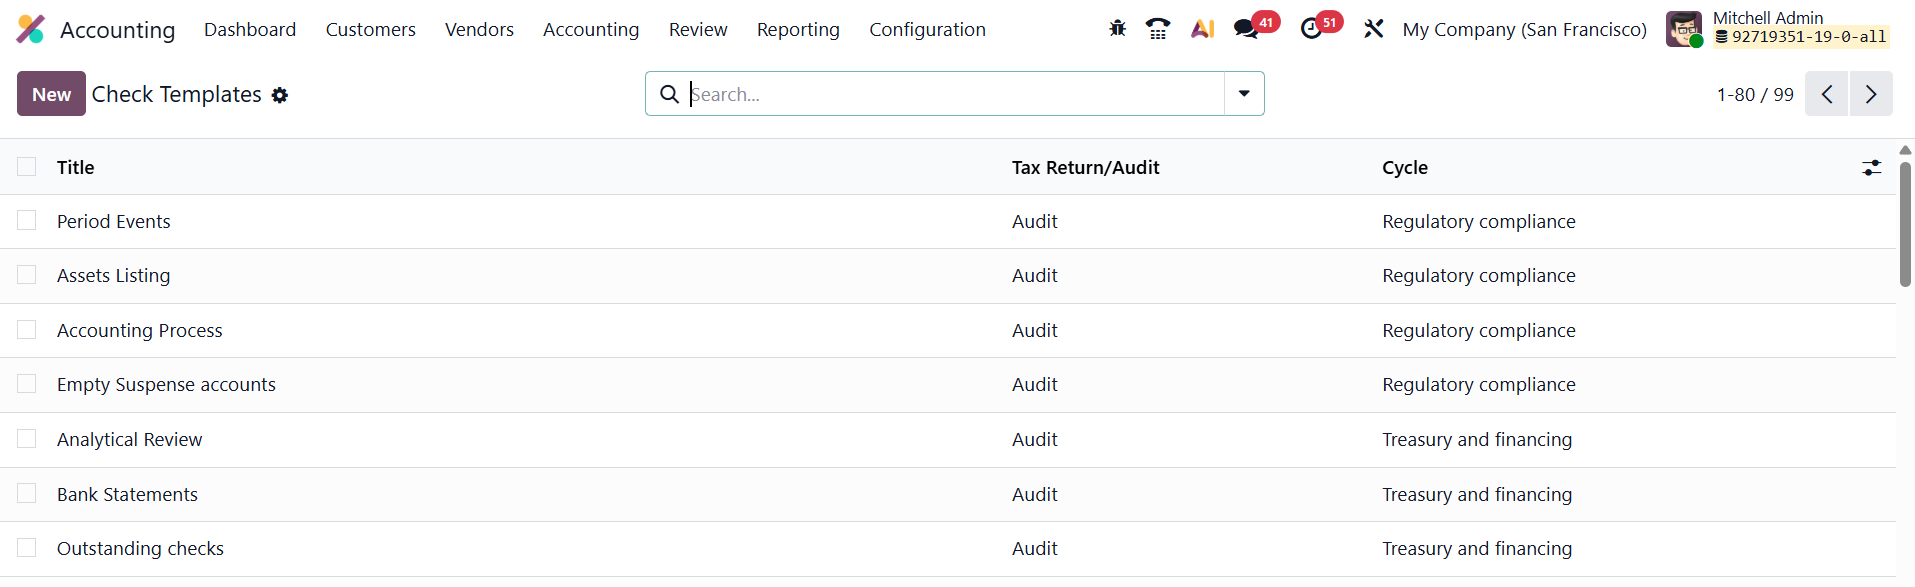The image size is (1915, 587).
Task: Open chat messages with 41 notifications
Action: [x=1247, y=29]
